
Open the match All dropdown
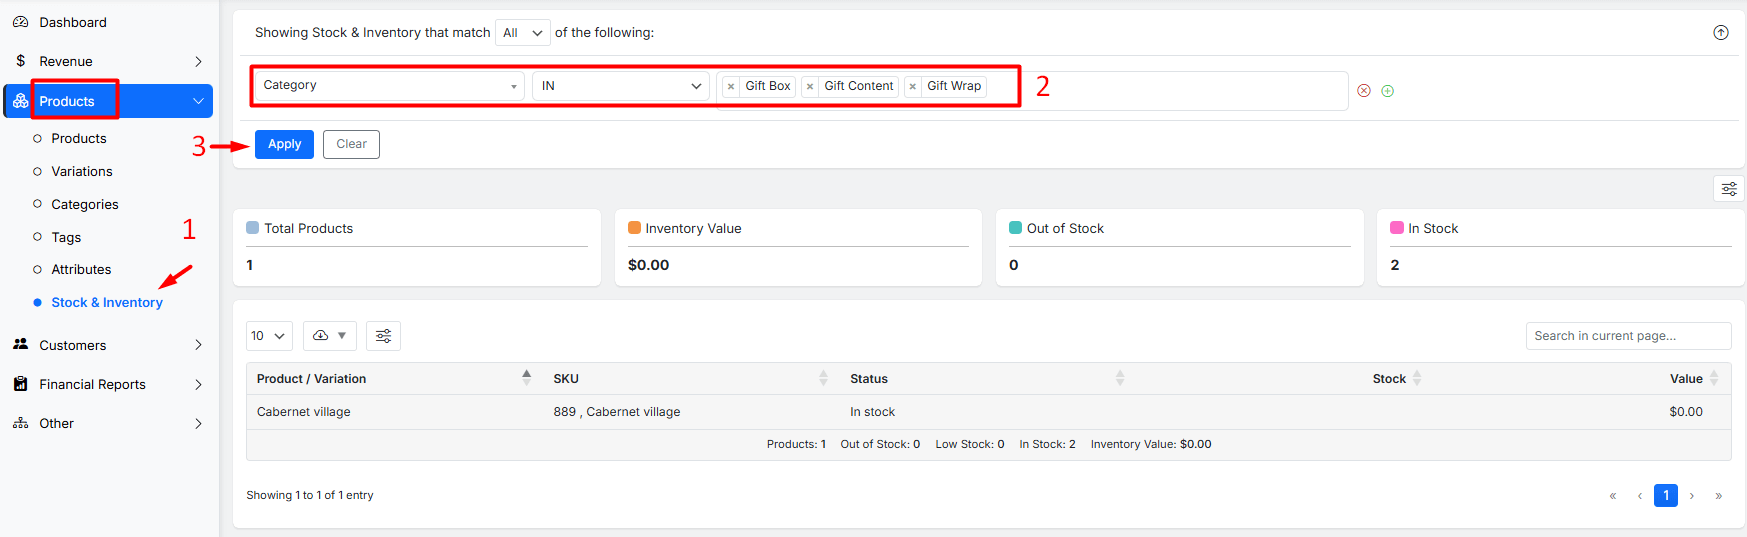(522, 33)
